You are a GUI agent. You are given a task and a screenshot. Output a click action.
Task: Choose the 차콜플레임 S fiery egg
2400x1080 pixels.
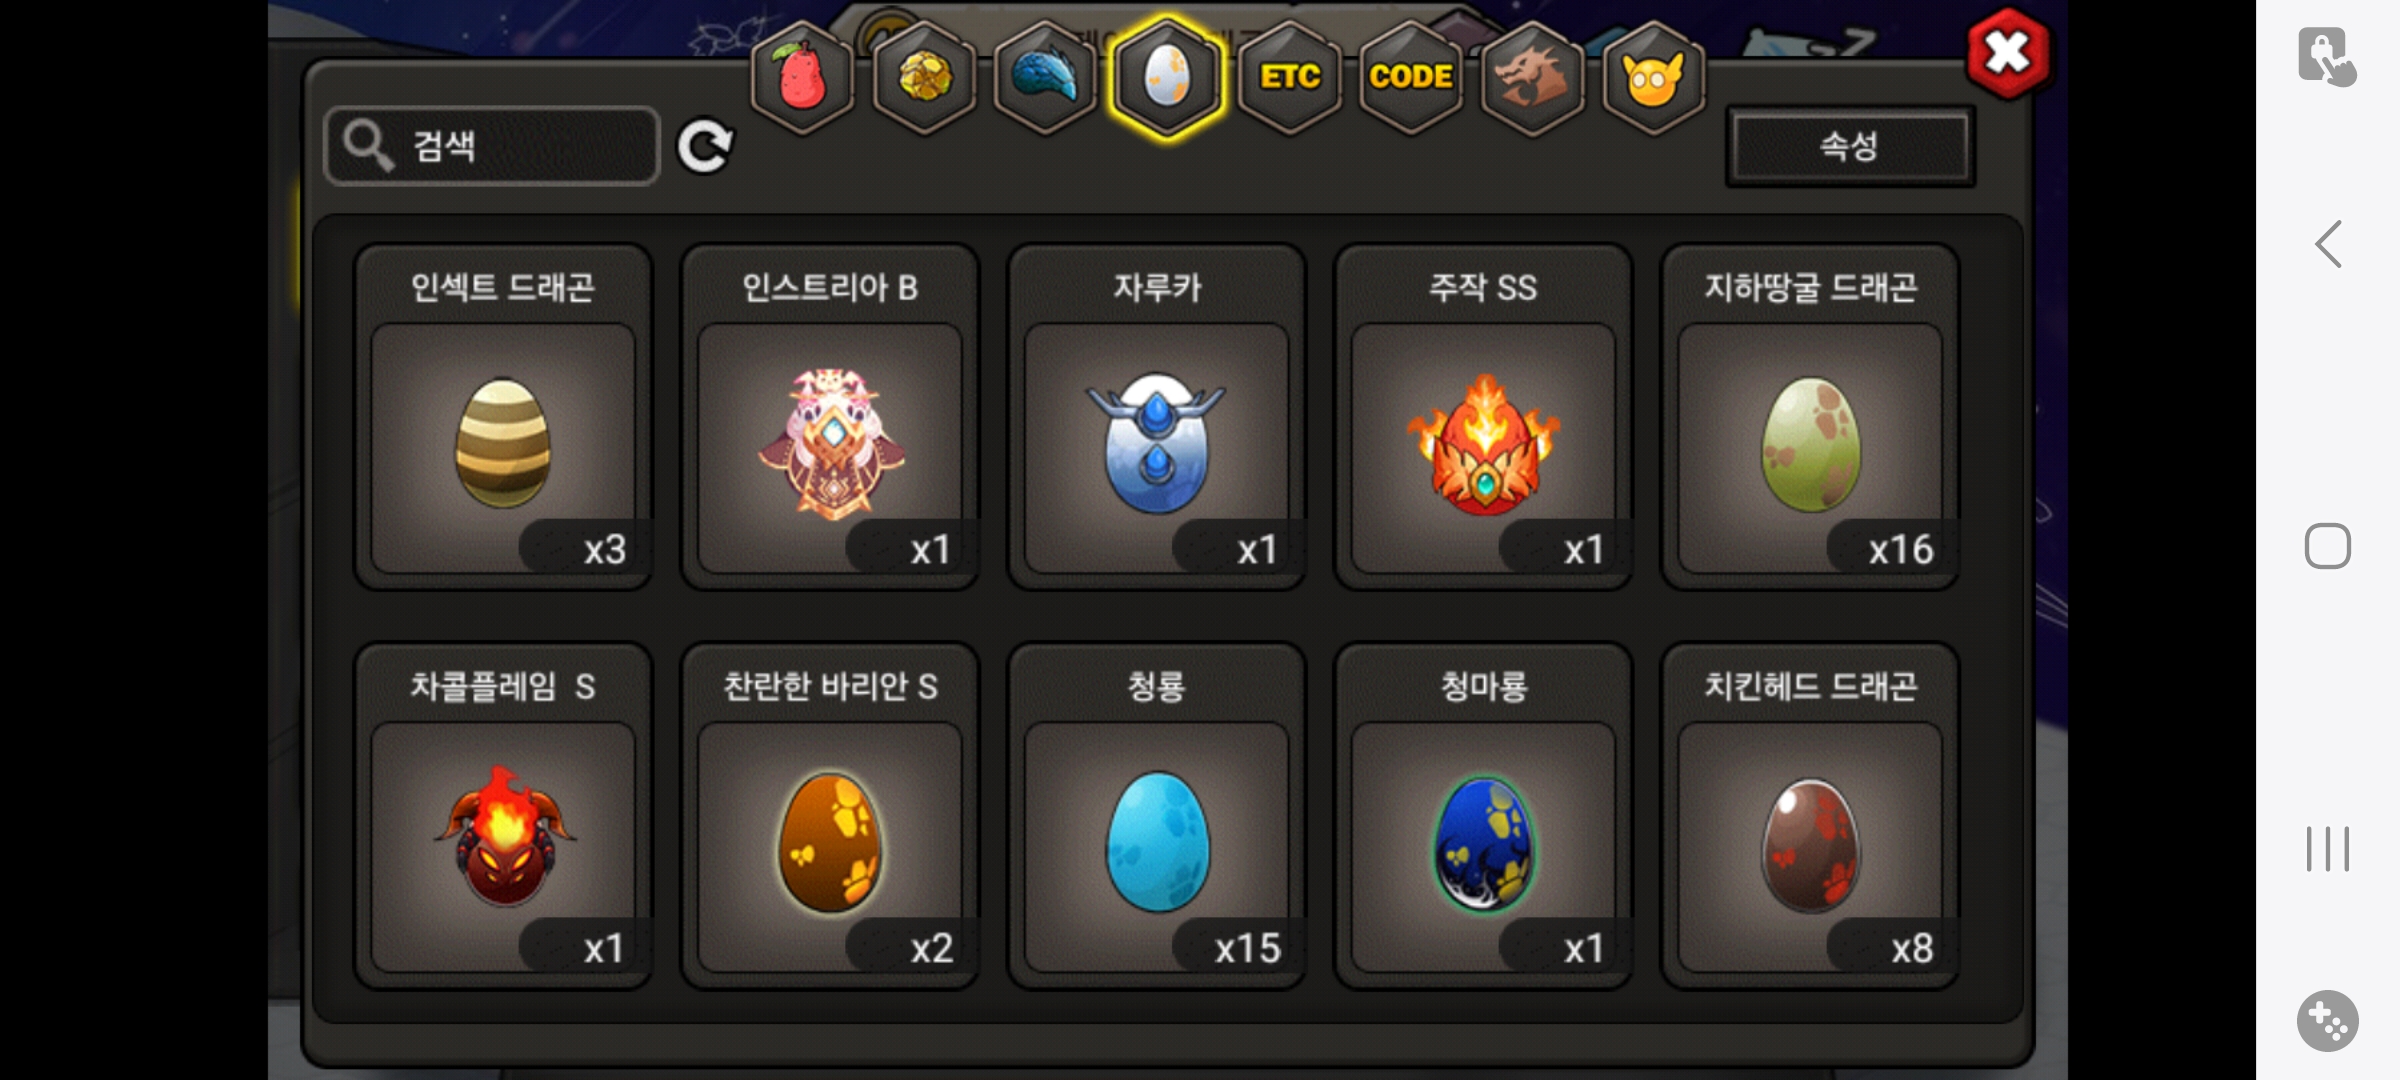(x=503, y=816)
